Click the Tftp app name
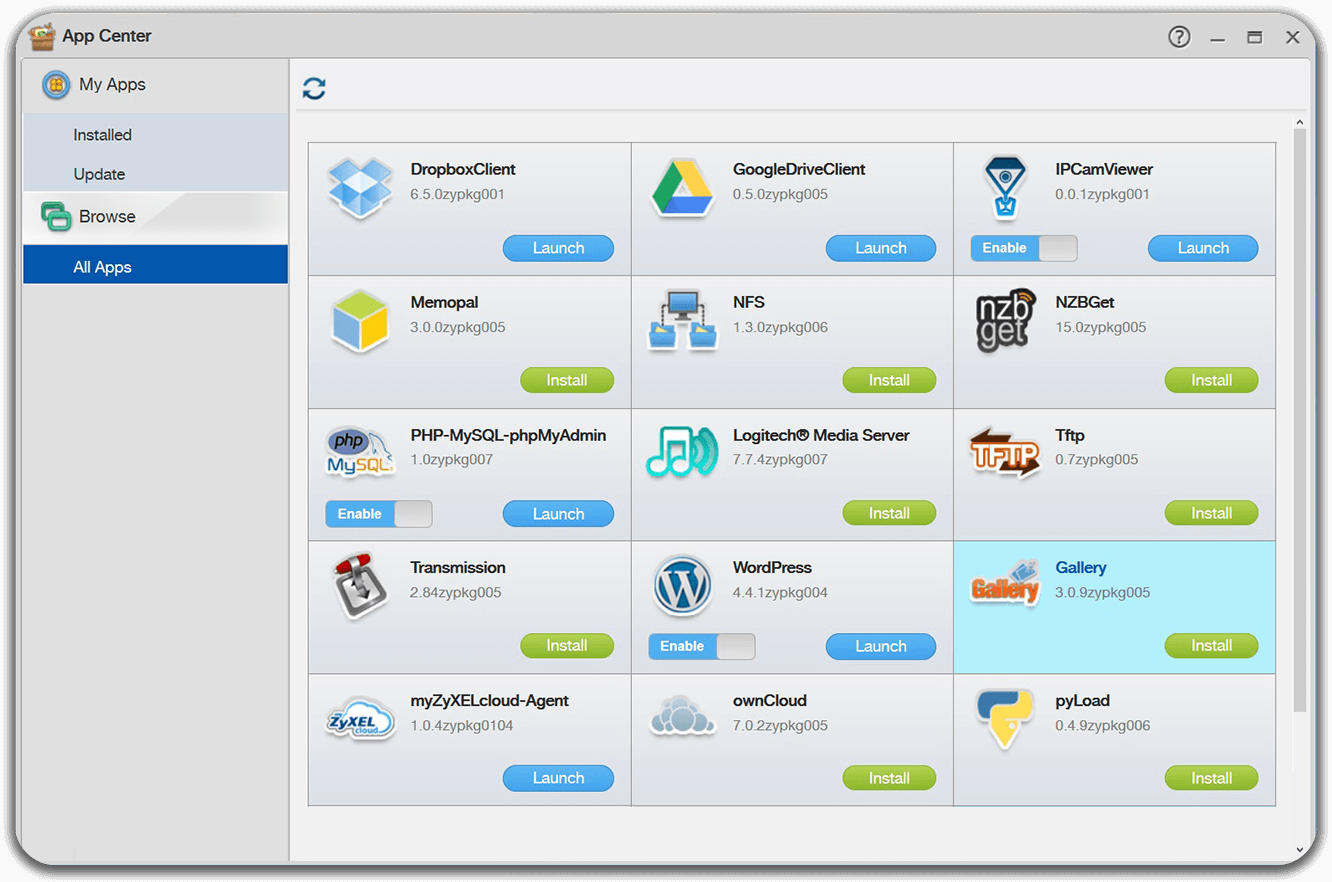1332x882 pixels. (1070, 435)
